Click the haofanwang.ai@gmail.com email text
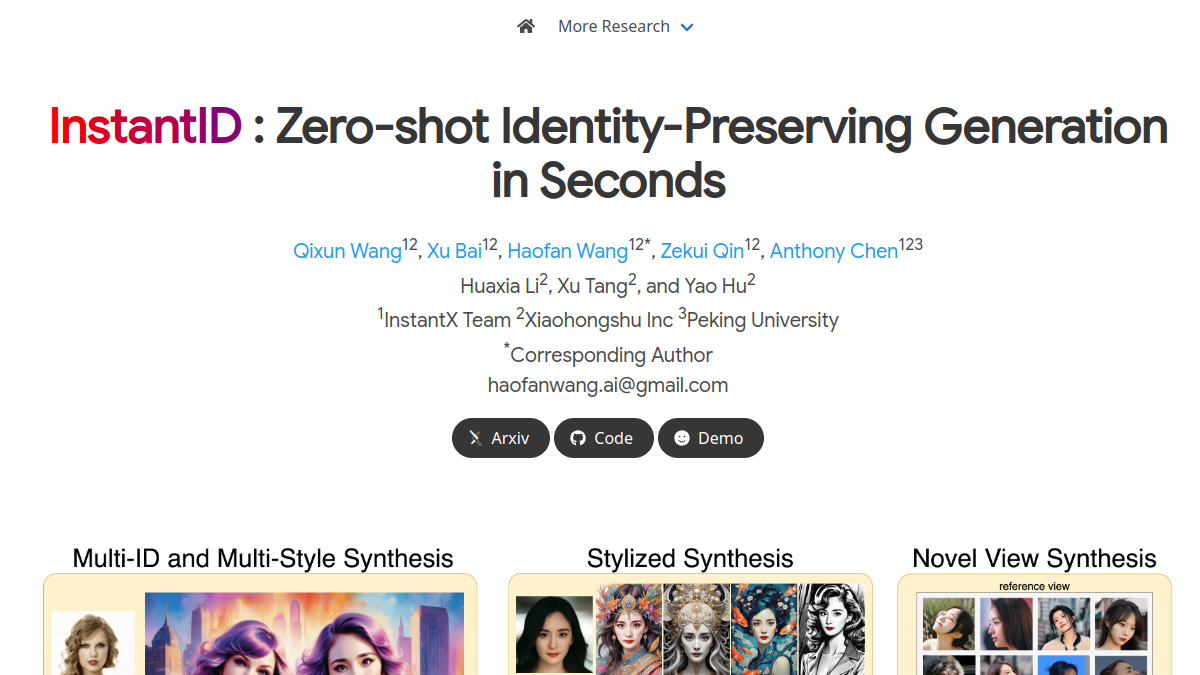The height and width of the screenshot is (675, 1200). pyautogui.click(x=608, y=385)
